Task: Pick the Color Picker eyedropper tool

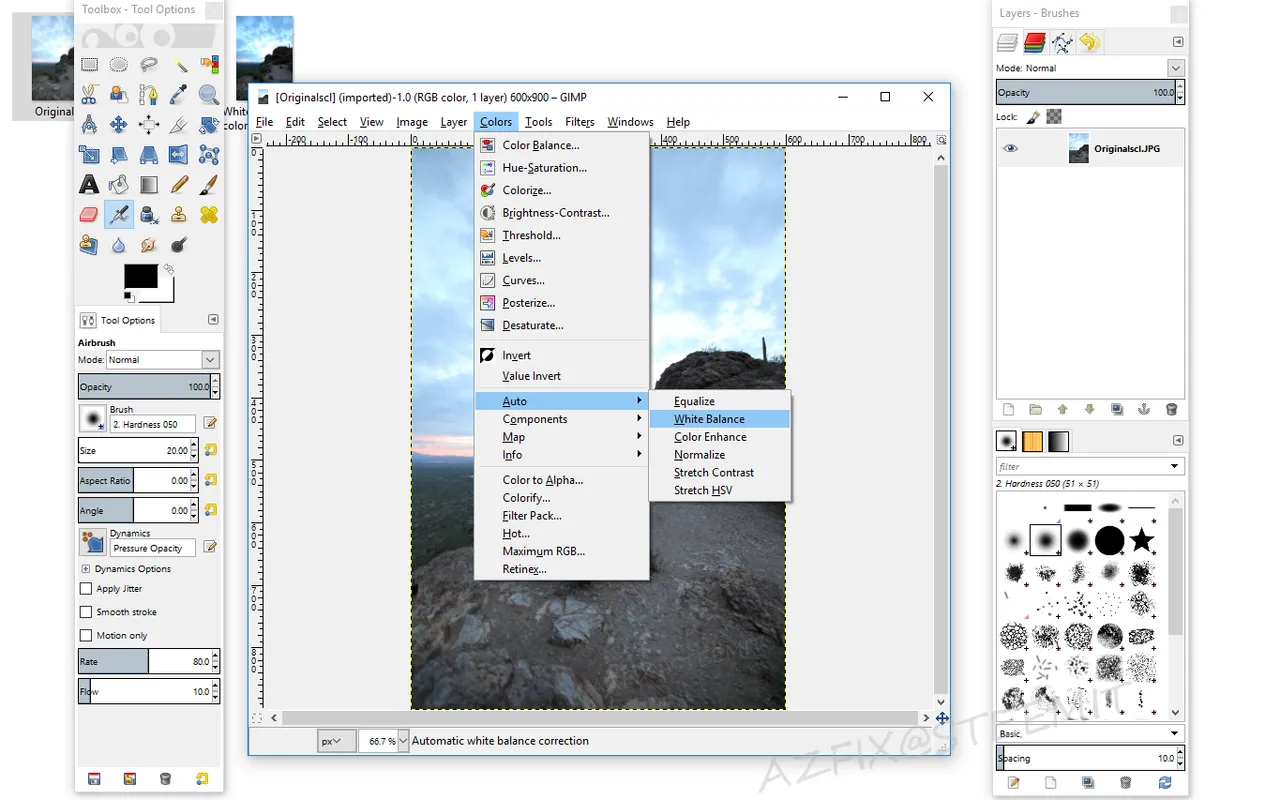Action: pyautogui.click(x=179, y=95)
